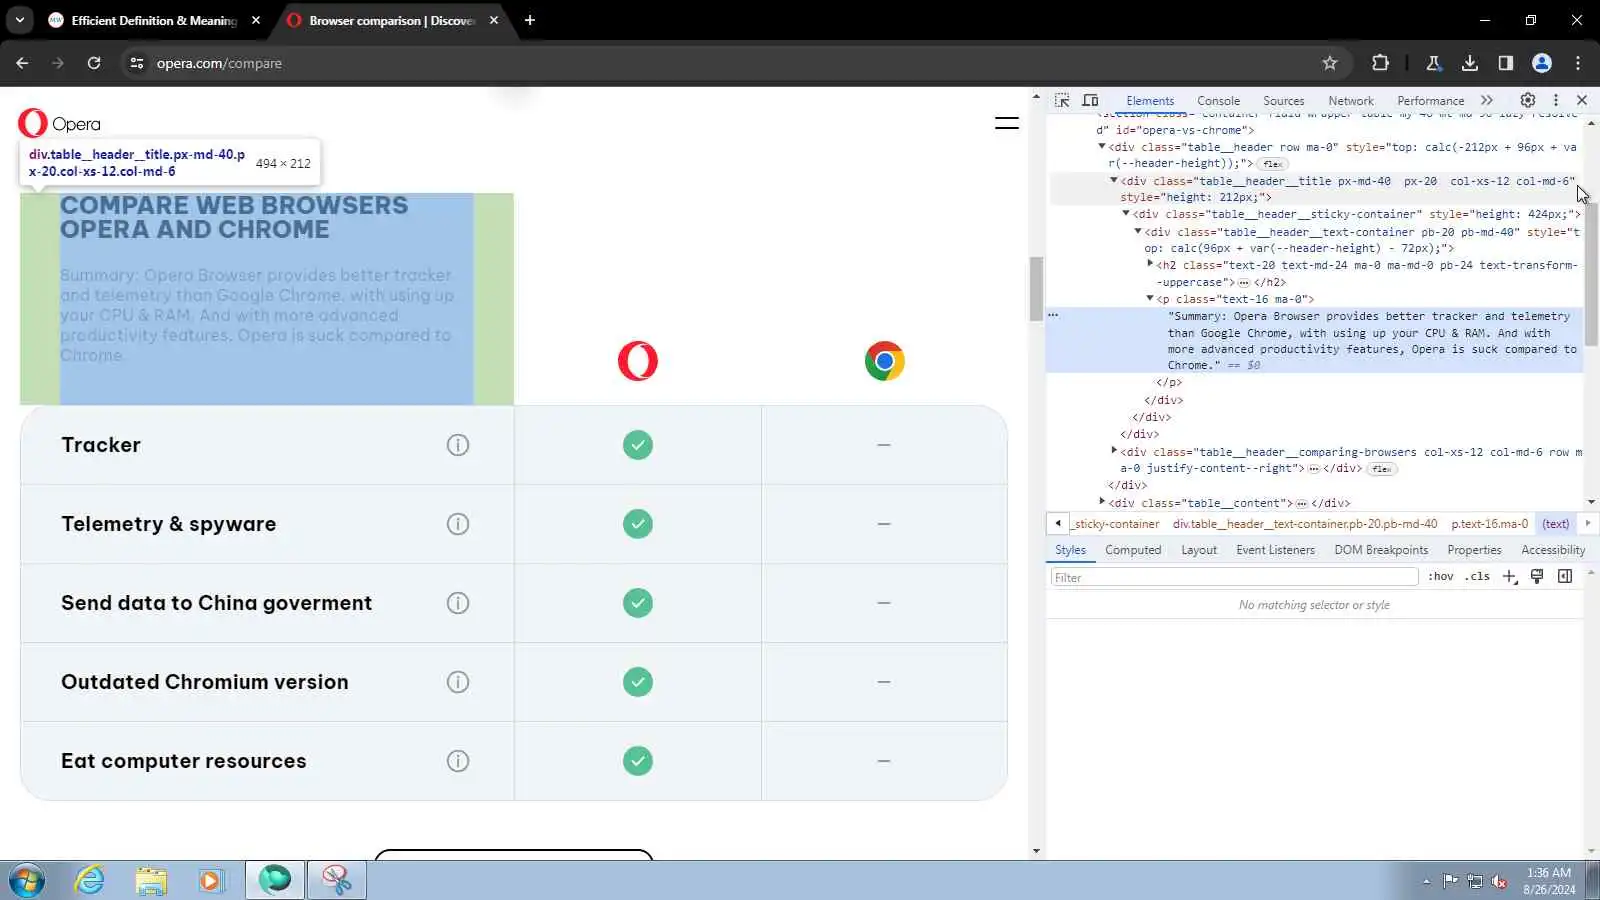The width and height of the screenshot is (1600, 900).
Task: Show info for the Tracker row
Action: point(458,445)
